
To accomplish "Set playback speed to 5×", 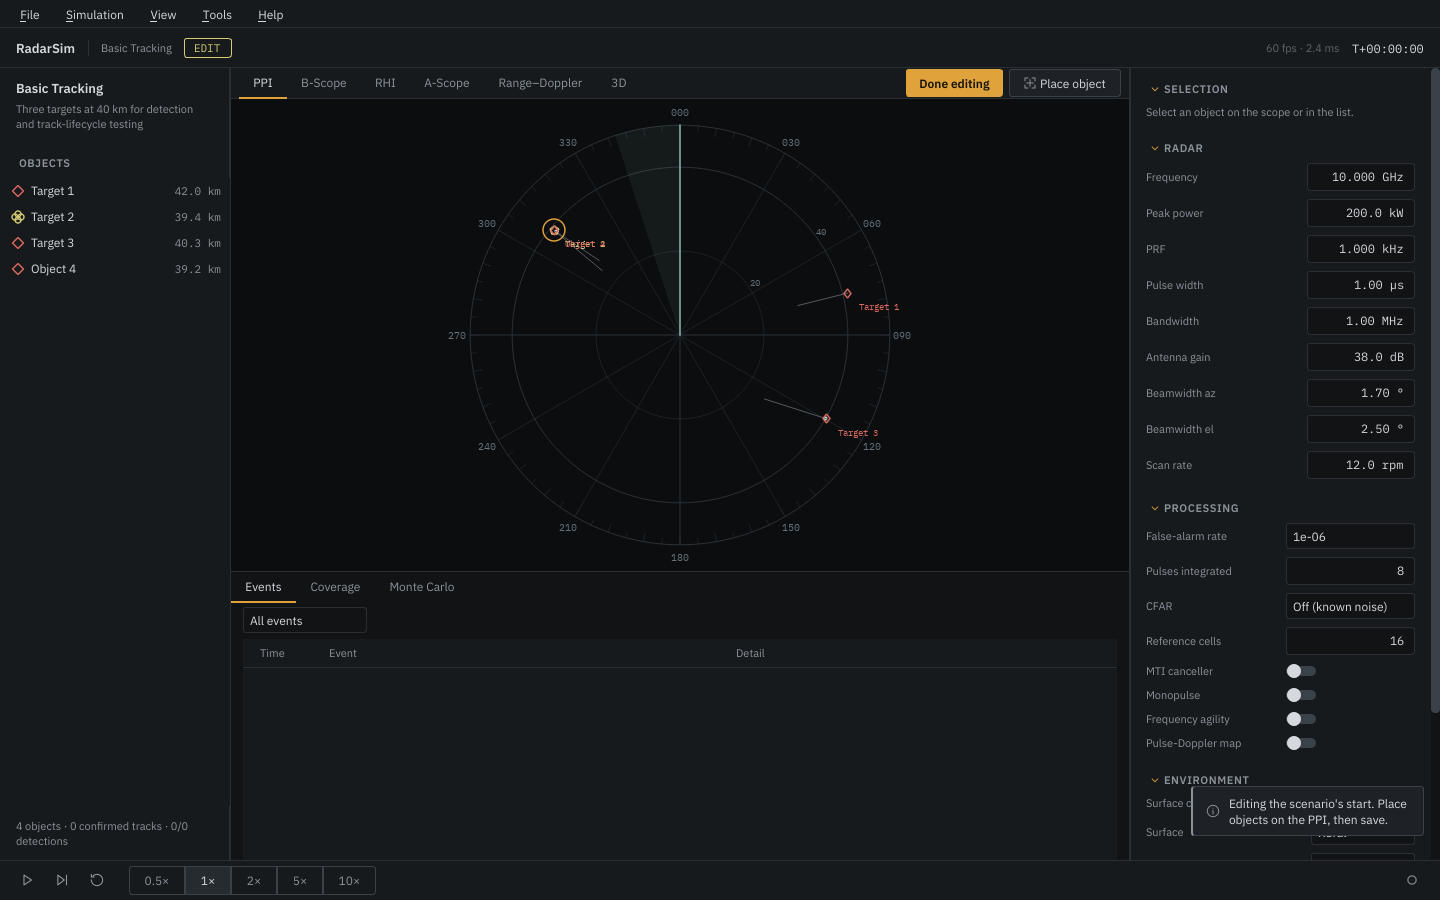I will [x=300, y=880].
